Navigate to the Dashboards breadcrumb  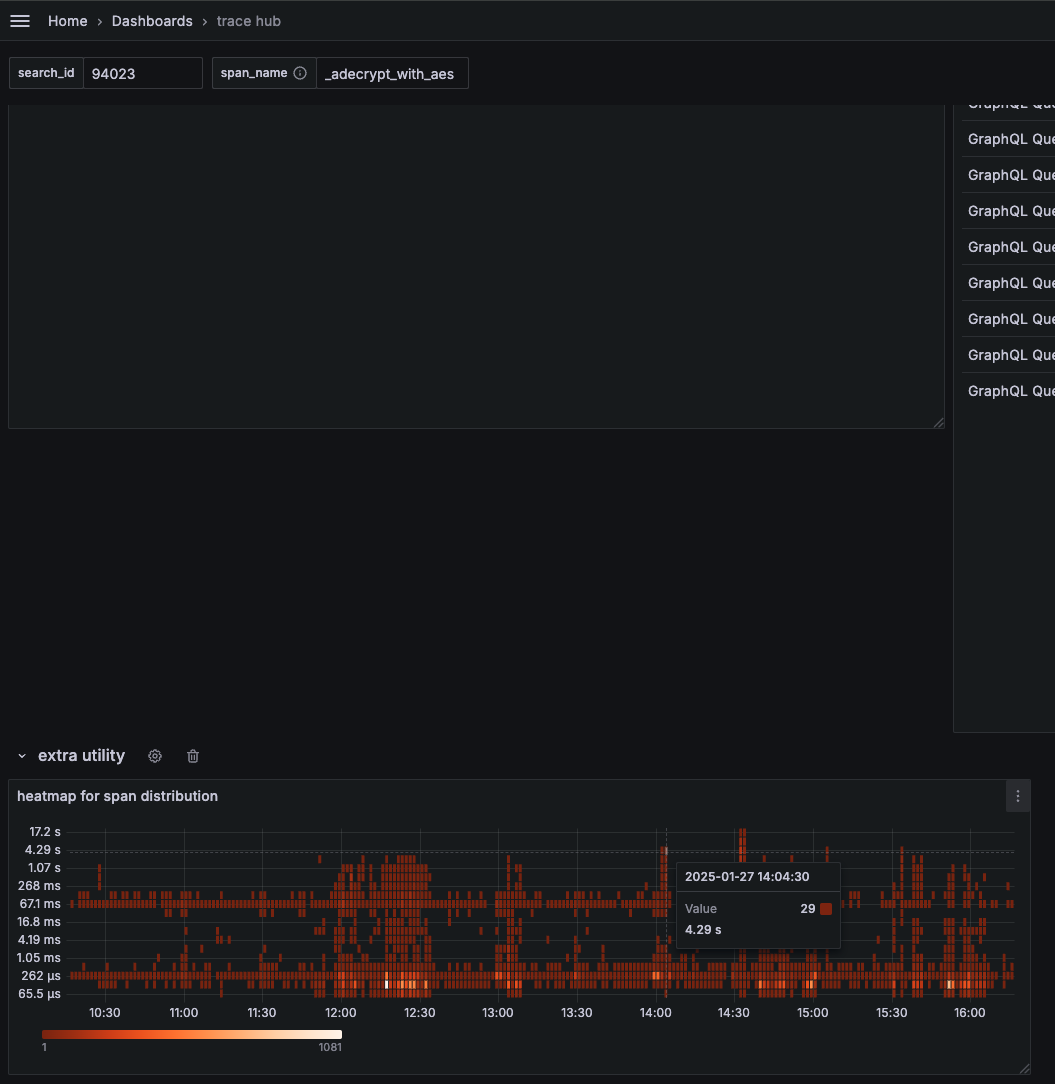152,21
